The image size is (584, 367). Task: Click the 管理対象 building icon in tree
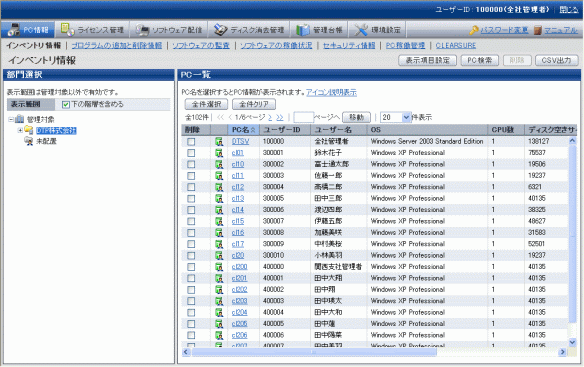tap(19, 119)
